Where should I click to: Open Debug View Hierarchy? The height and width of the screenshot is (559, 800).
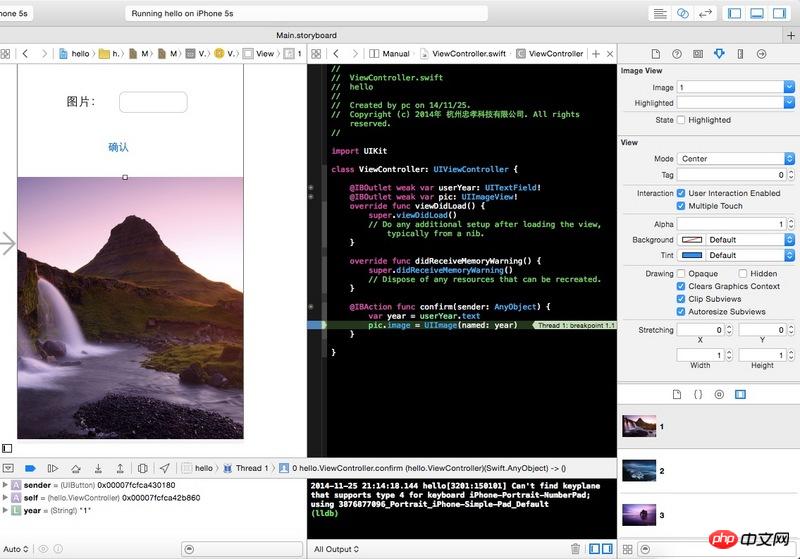[143, 468]
